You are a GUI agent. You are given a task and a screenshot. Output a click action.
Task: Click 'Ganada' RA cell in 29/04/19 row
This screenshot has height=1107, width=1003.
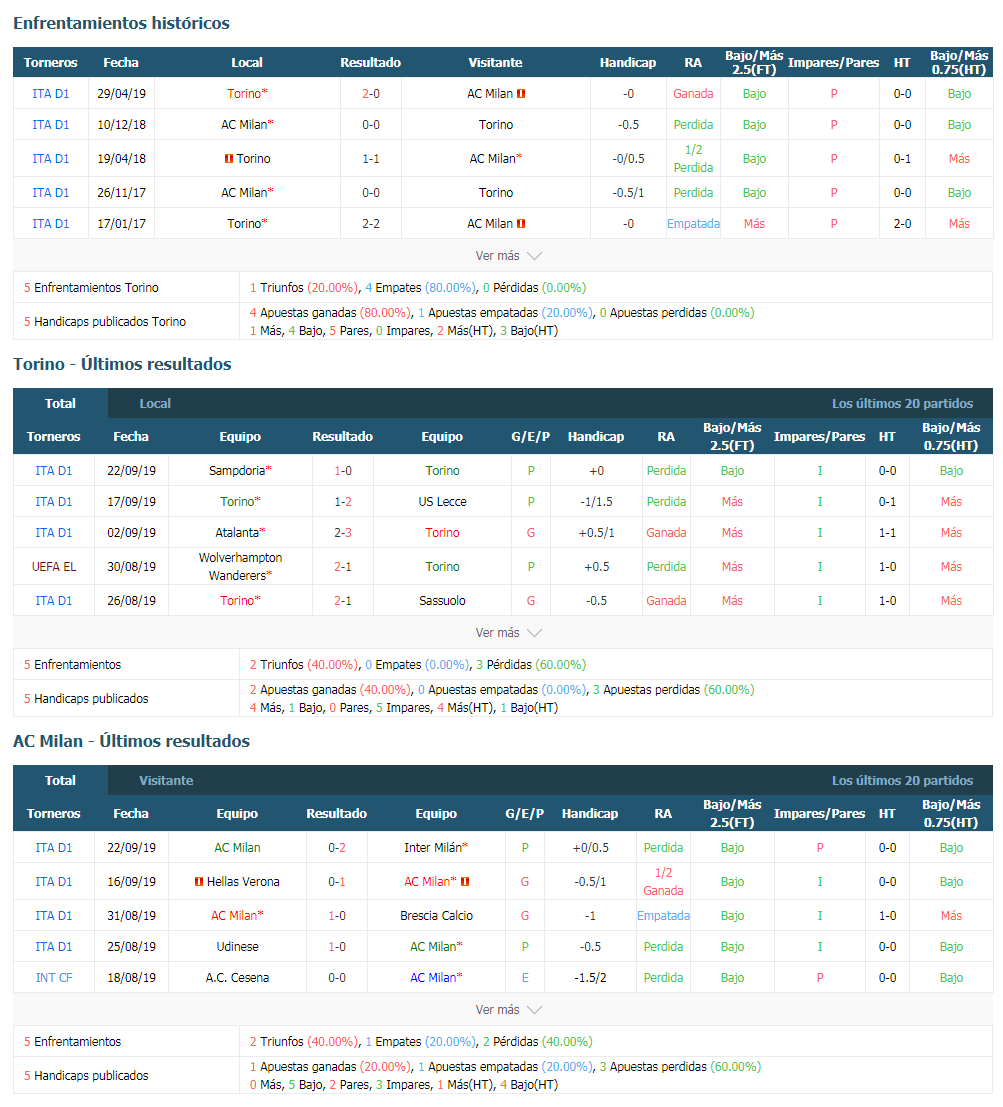tap(693, 93)
